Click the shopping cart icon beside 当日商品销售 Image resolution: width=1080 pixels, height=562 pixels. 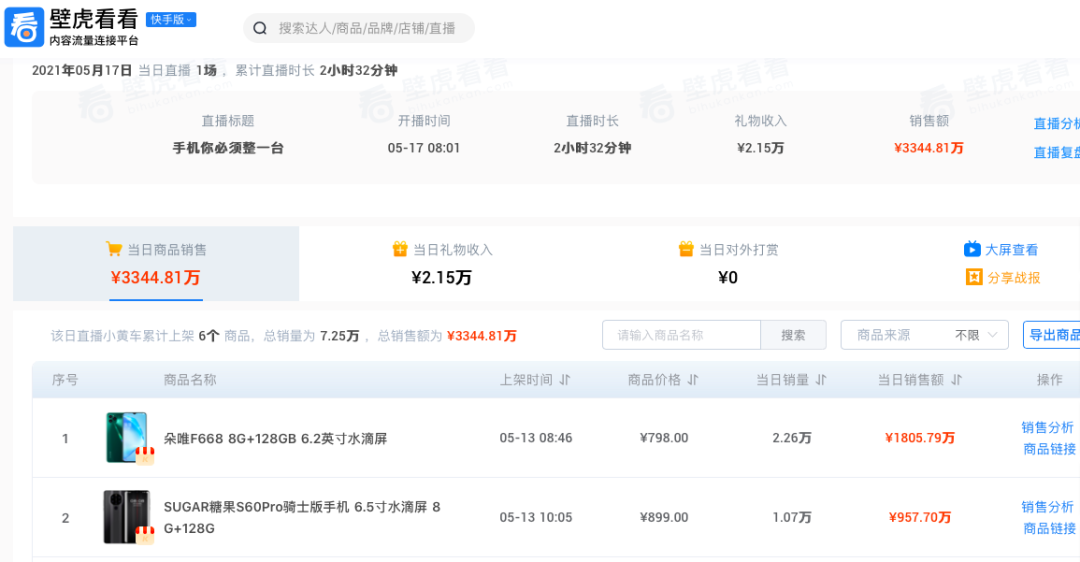point(114,249)
